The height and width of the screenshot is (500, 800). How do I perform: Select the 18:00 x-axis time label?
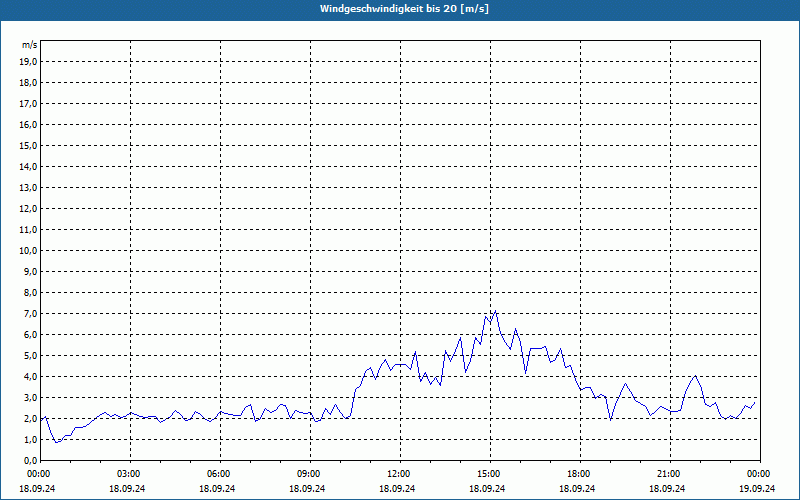click(579, 474)
